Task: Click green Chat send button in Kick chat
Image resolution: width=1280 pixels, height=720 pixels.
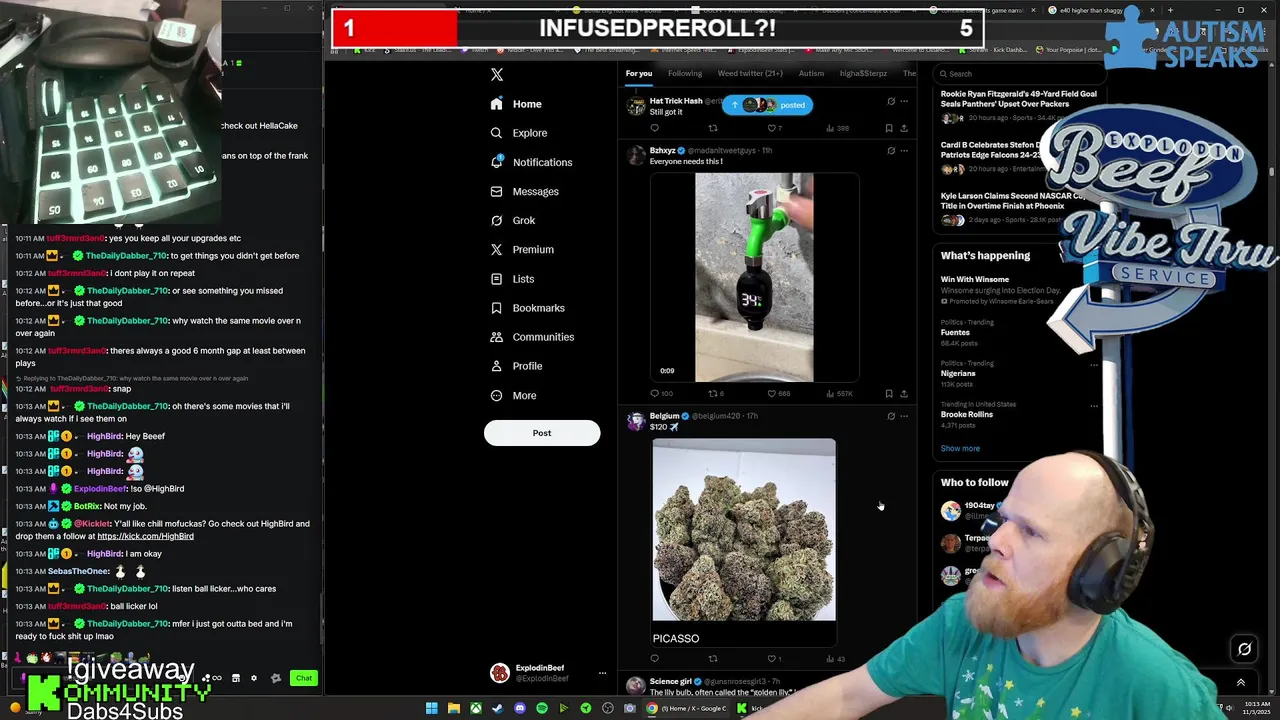Action: tap(304, 678)
